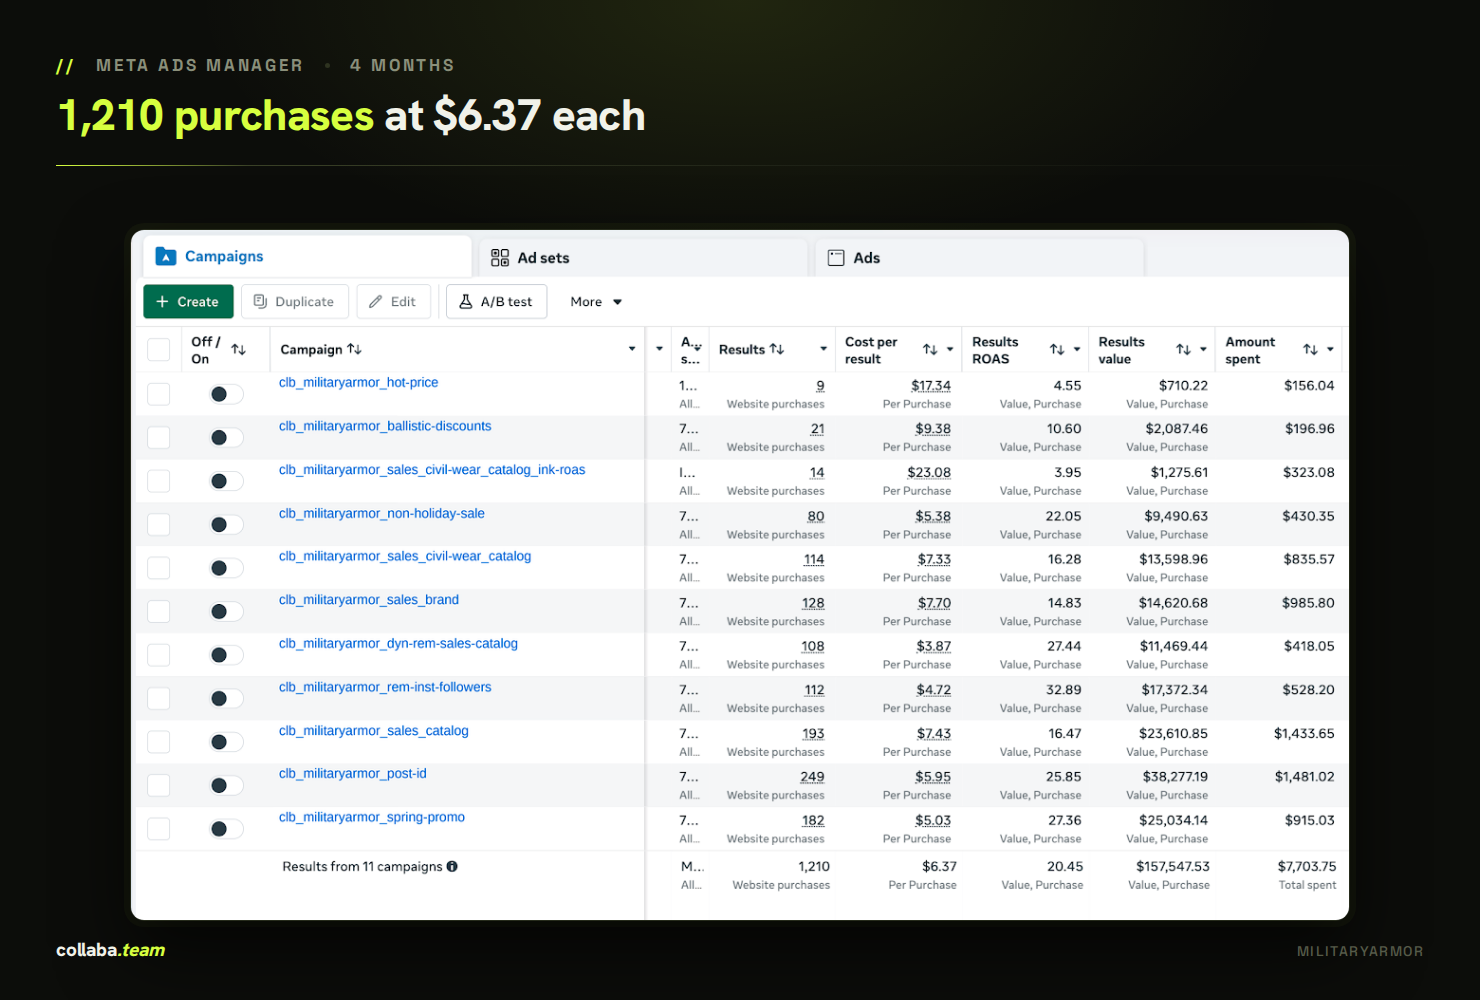The width and height of the screenshot is (1480, 1000).
Task: Expand the Campaign column dropdown arrow
Action: click(x=632, y=349)
